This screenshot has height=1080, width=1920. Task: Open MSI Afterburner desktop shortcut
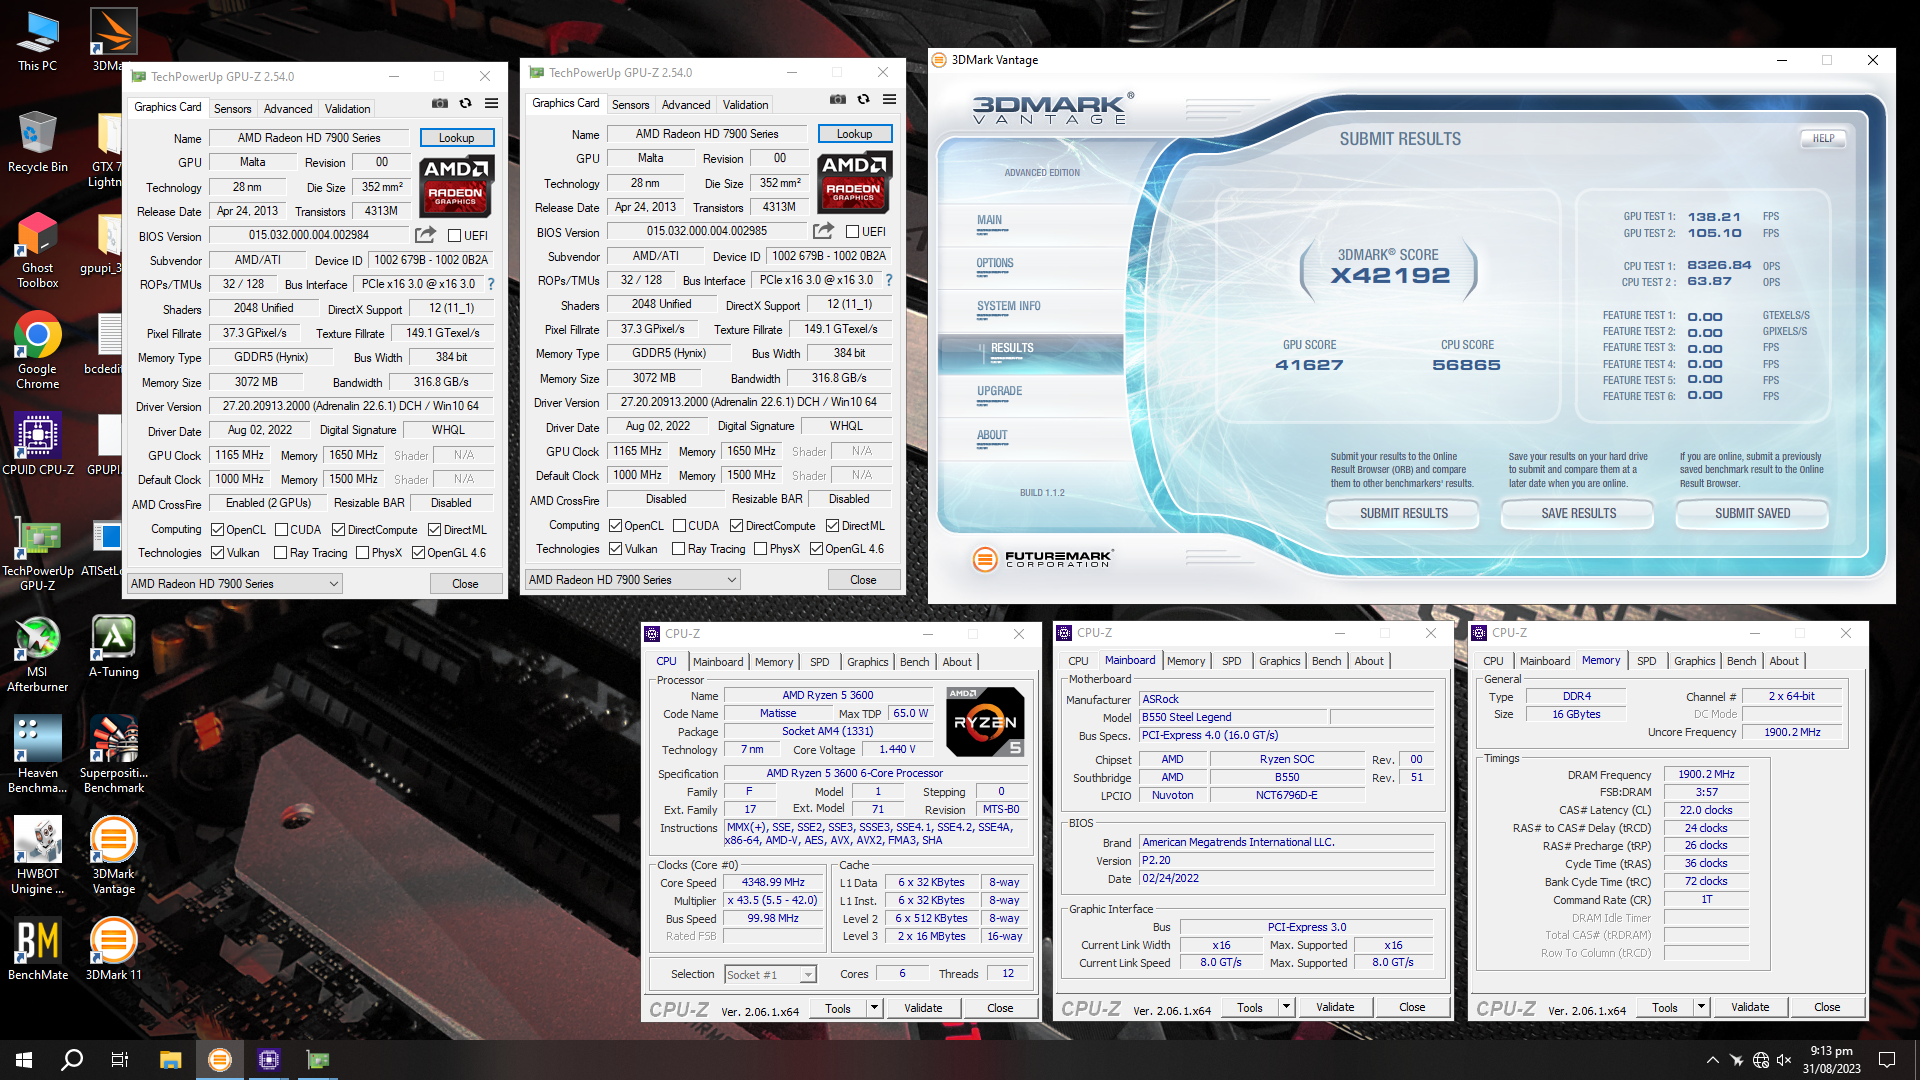pos(38,654)
